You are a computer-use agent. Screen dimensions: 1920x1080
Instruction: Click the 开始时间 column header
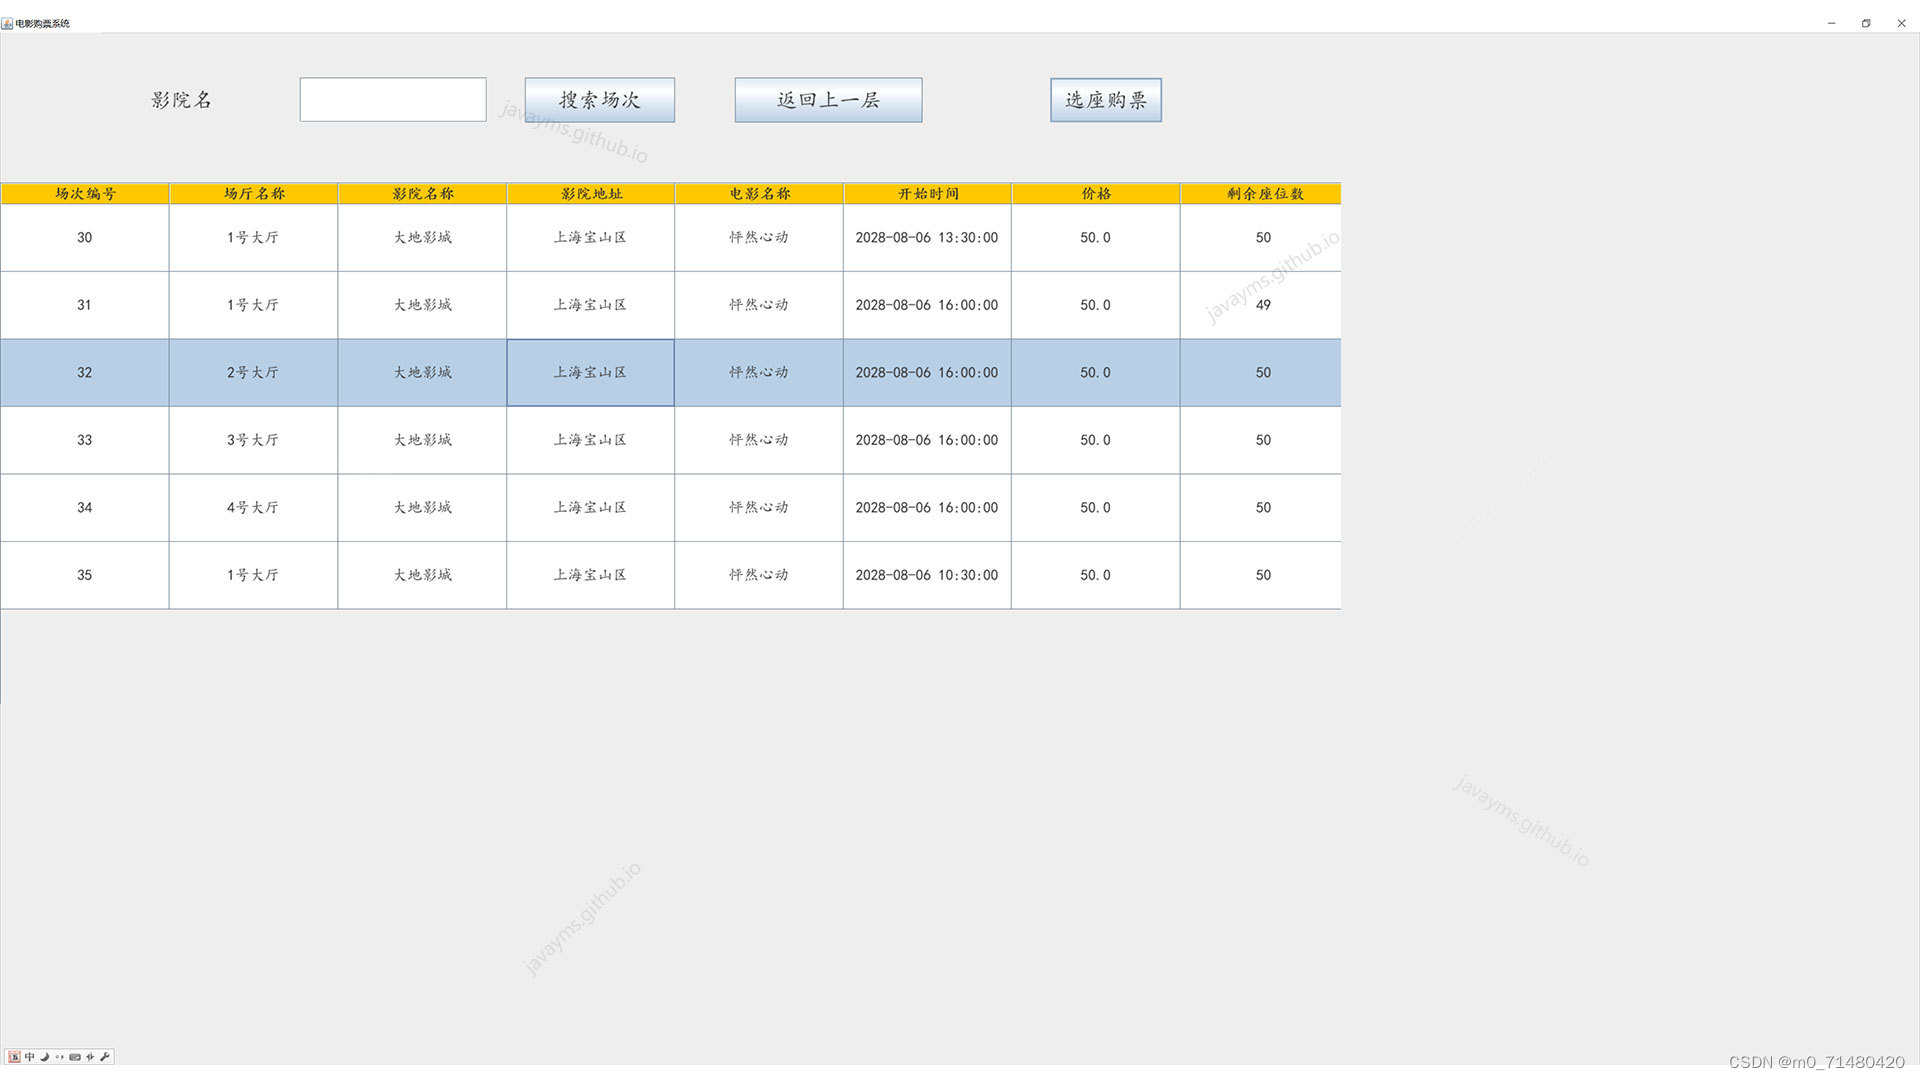click(x=928, y=193)
